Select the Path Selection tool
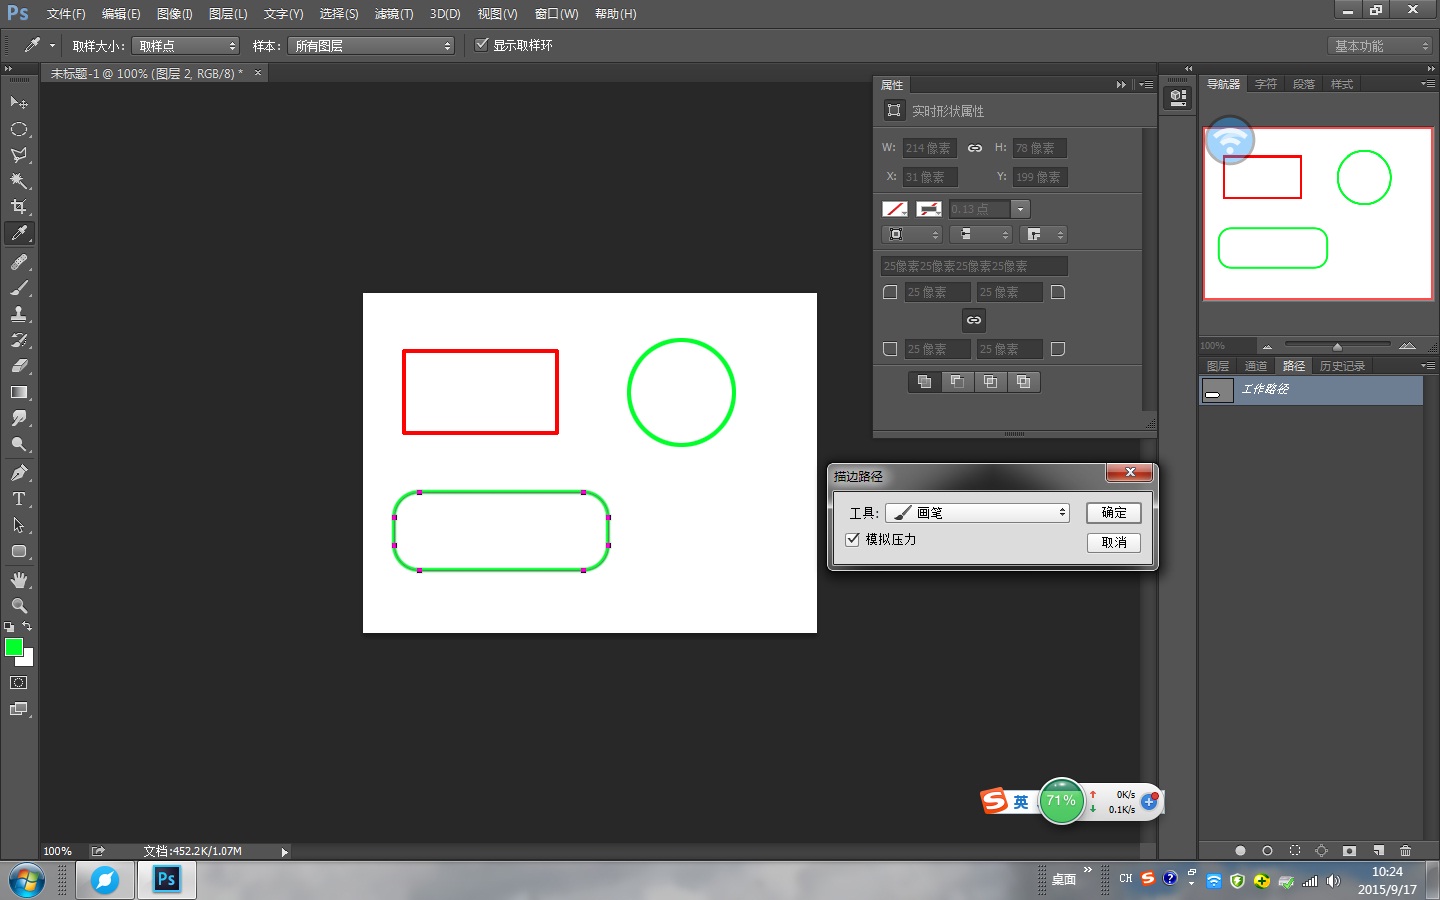This screenshot has width=1440, height=900. pyautogui.click(x=18, y=525)
